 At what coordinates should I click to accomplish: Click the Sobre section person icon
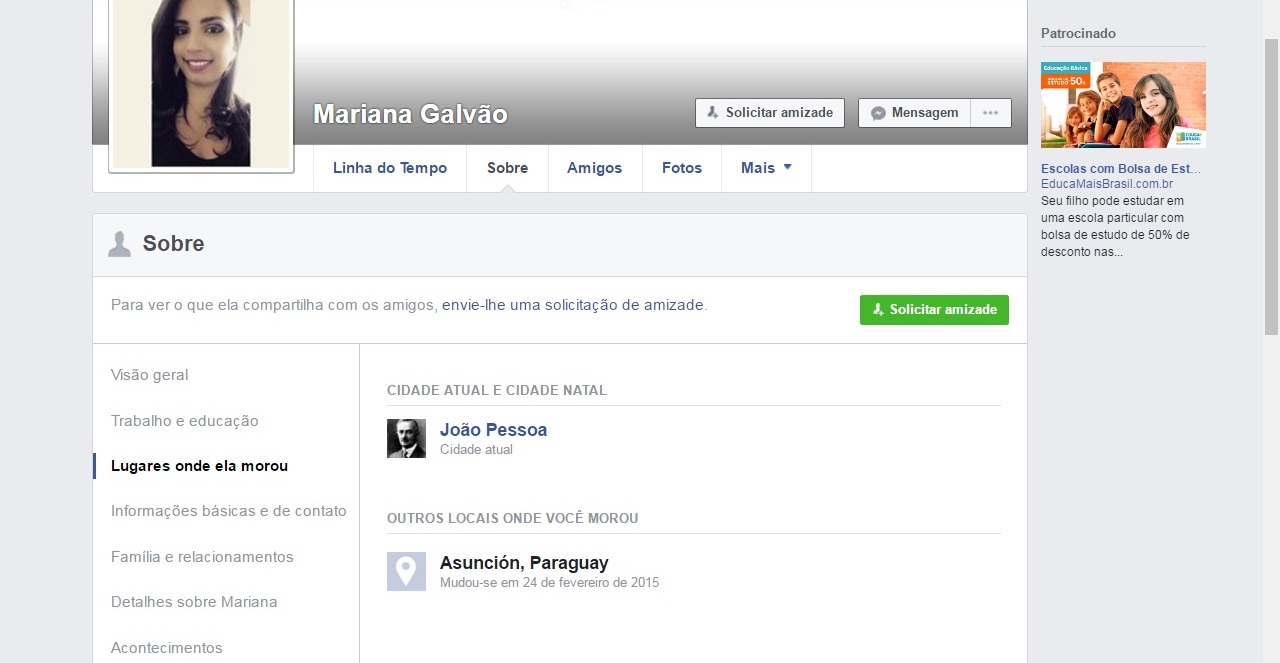120,244
